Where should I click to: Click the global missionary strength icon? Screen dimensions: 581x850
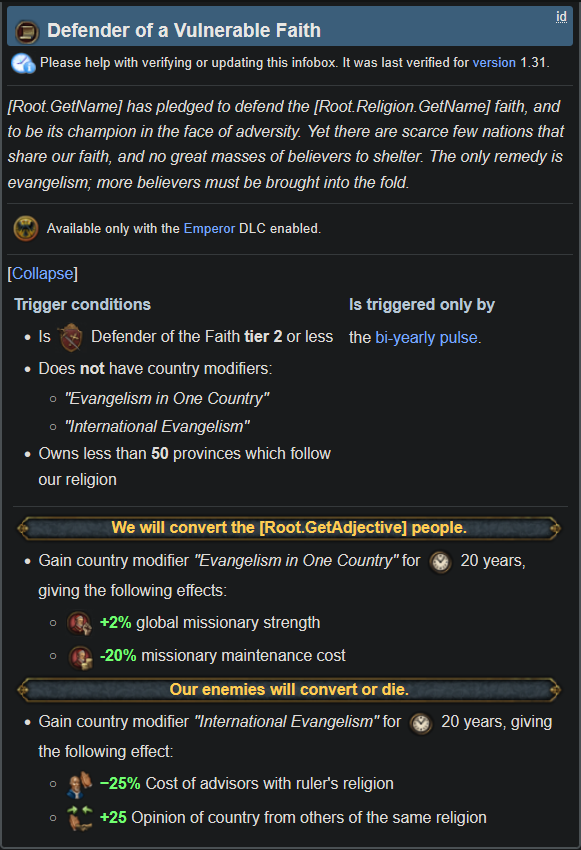pos(79,623)
